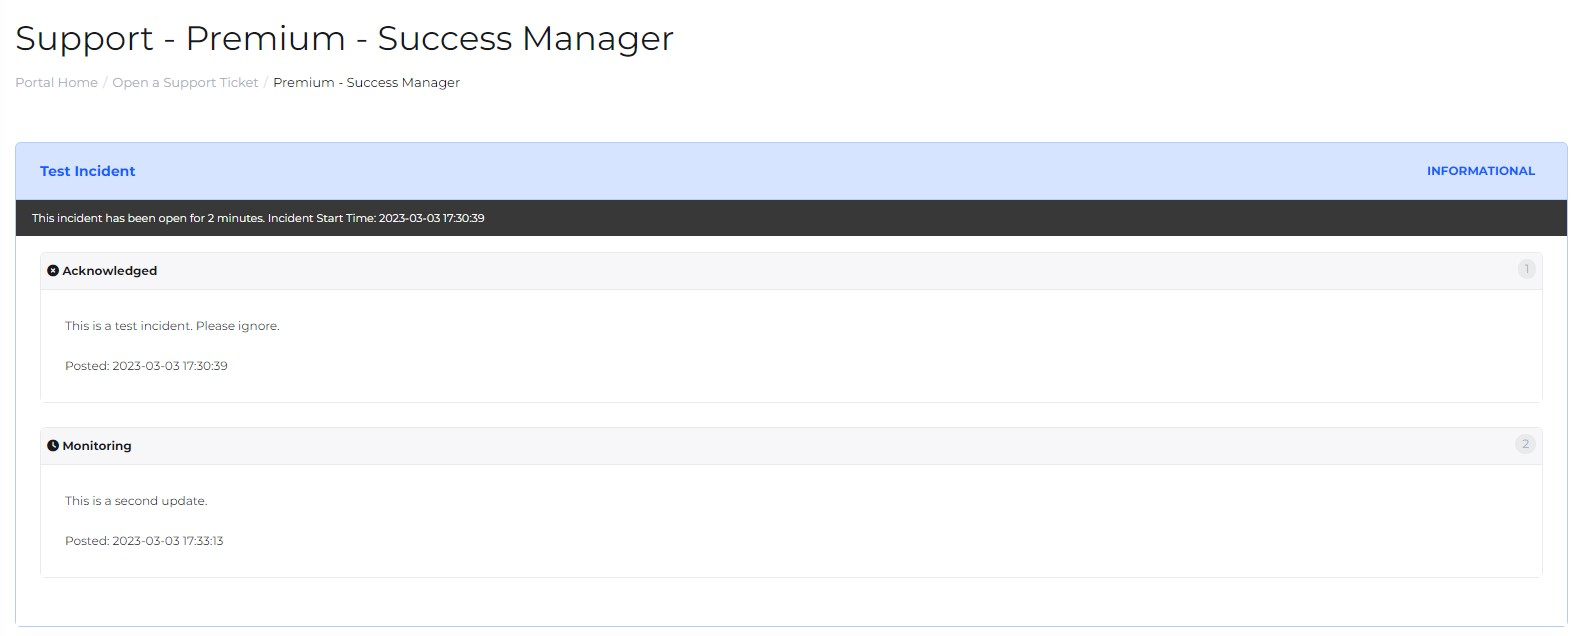Click the INFORMATIONAL severity label

tap(1480, 171)
